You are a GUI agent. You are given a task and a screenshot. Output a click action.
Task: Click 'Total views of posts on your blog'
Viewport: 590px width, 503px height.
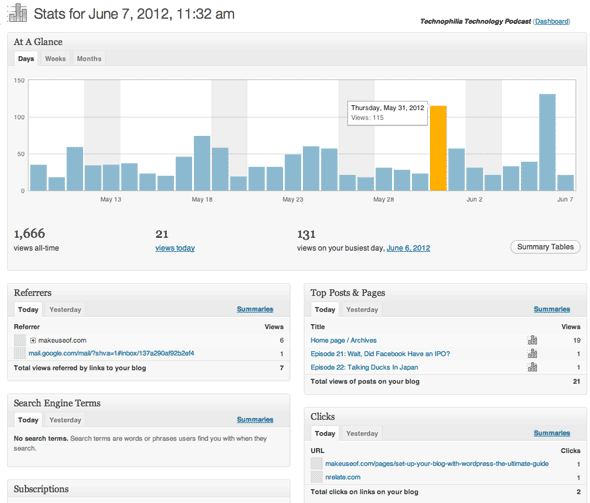(x=365, y=381)
